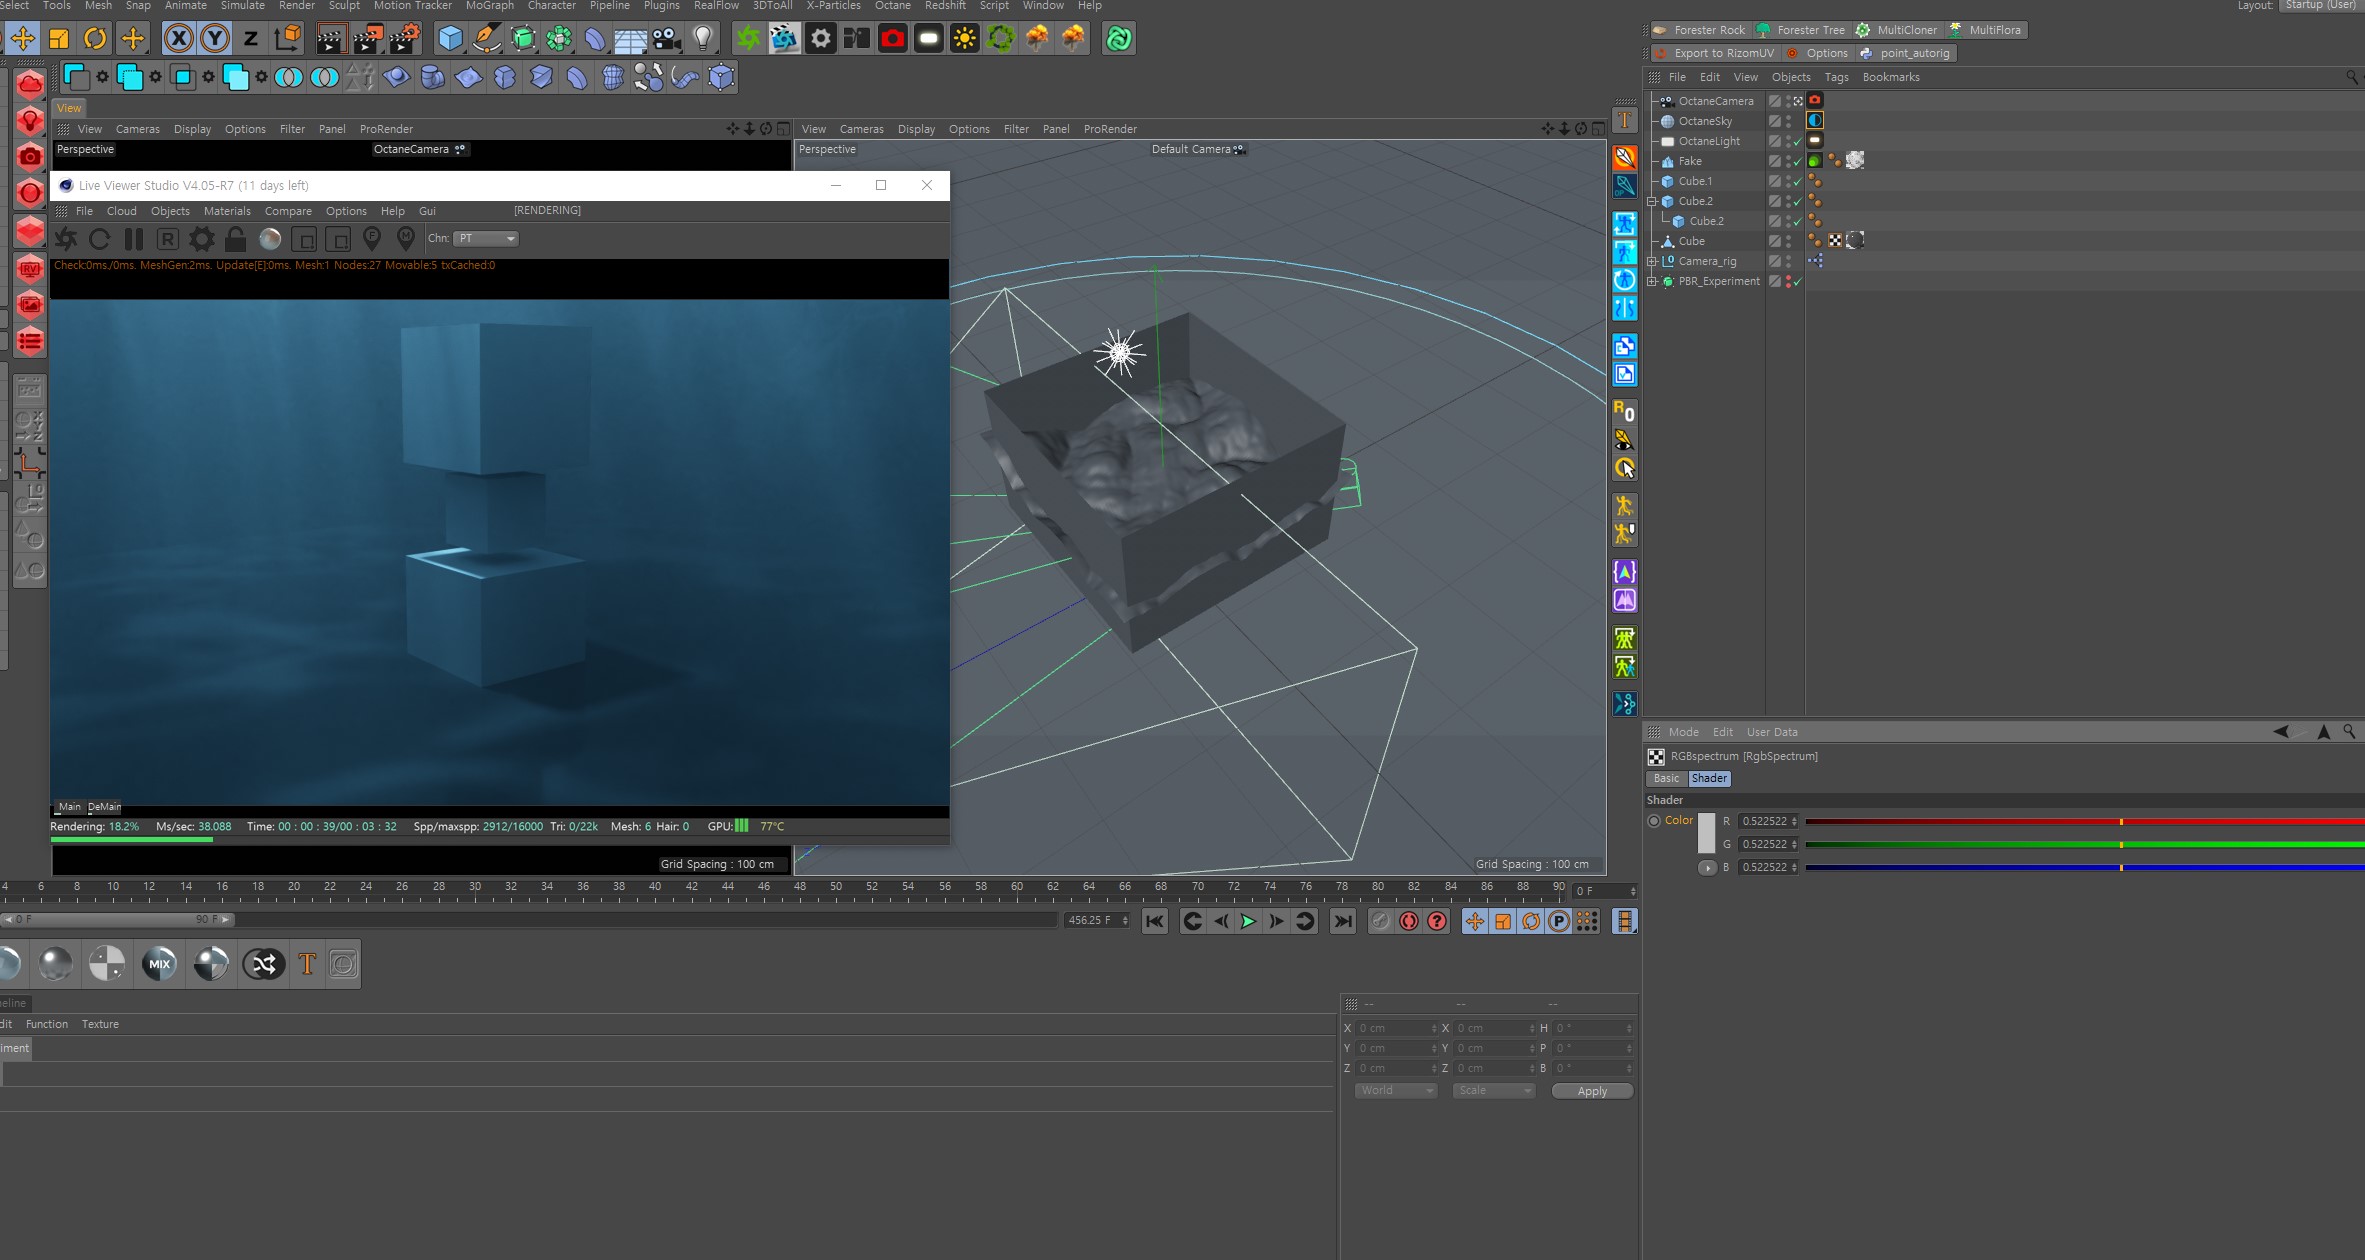Switch to the Basic tab

click(x=1666, y=778)
